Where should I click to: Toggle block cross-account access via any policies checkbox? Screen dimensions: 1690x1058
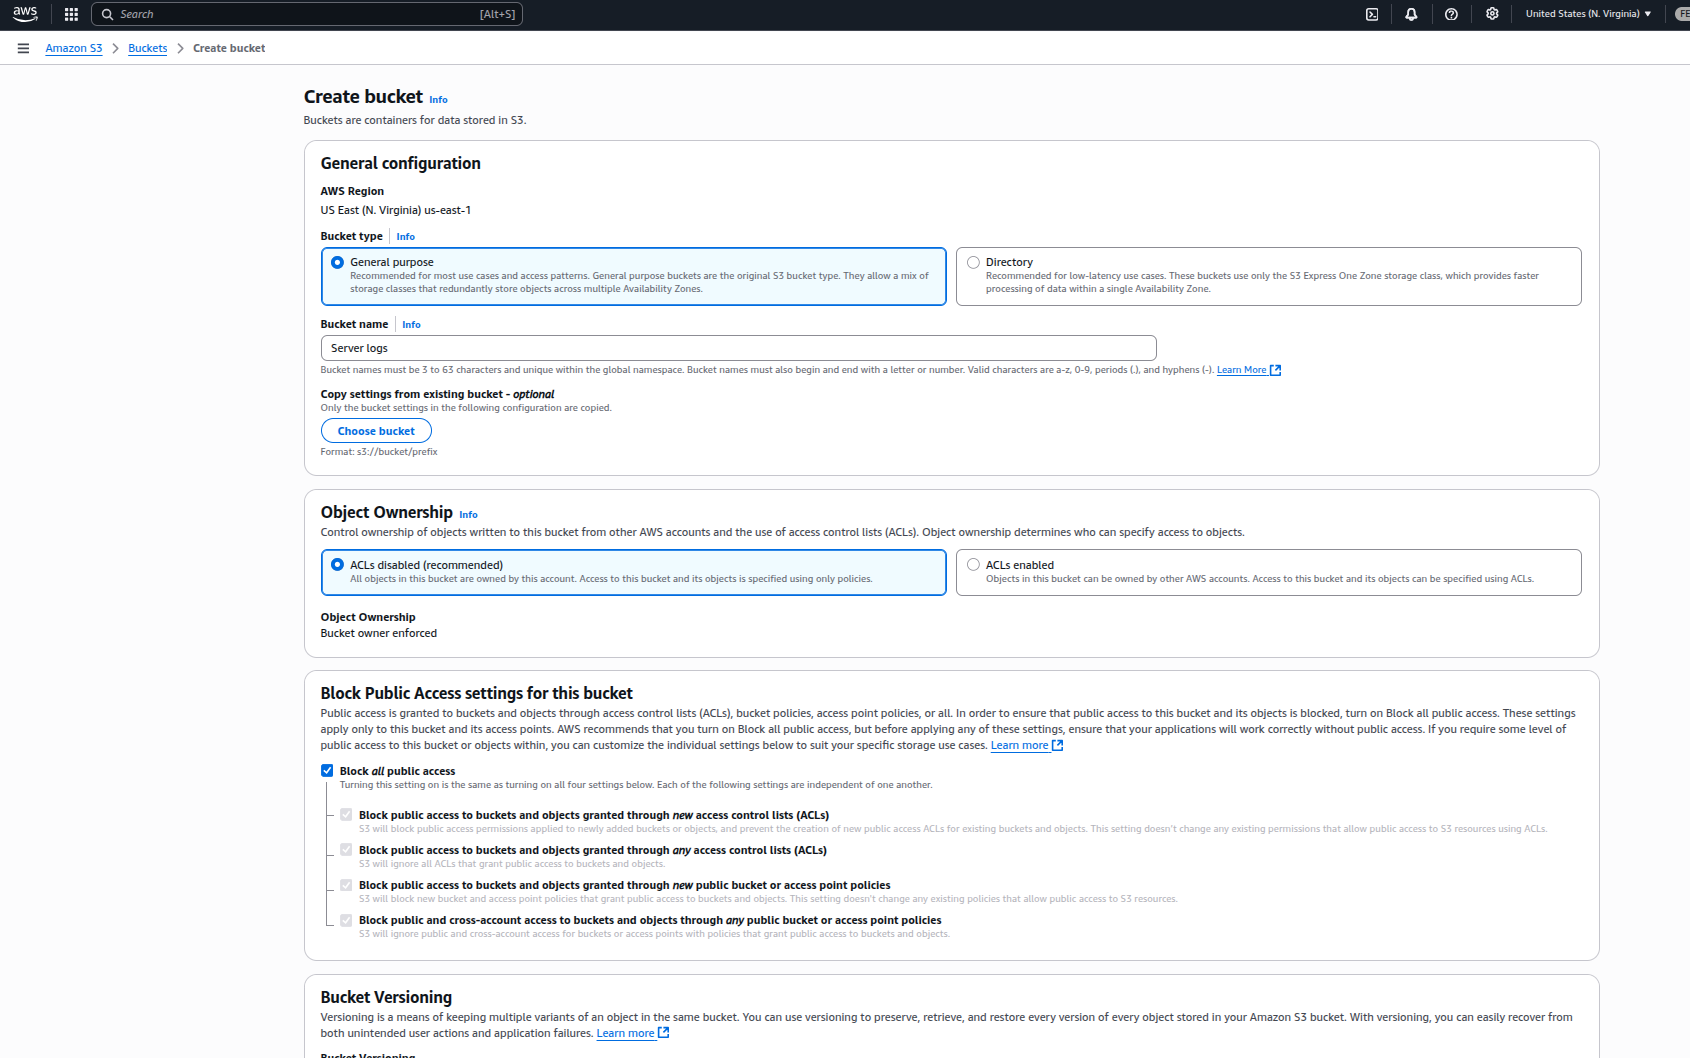(346, 919)
